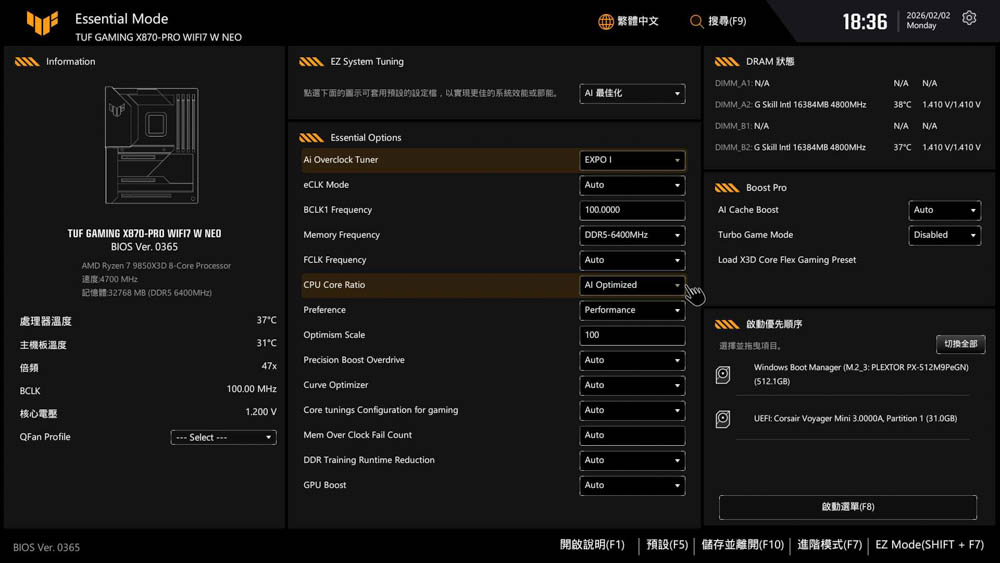Screen dimensions: 1000x563
Task: Change the Turbo Game Mode setting
Action: 944,235
